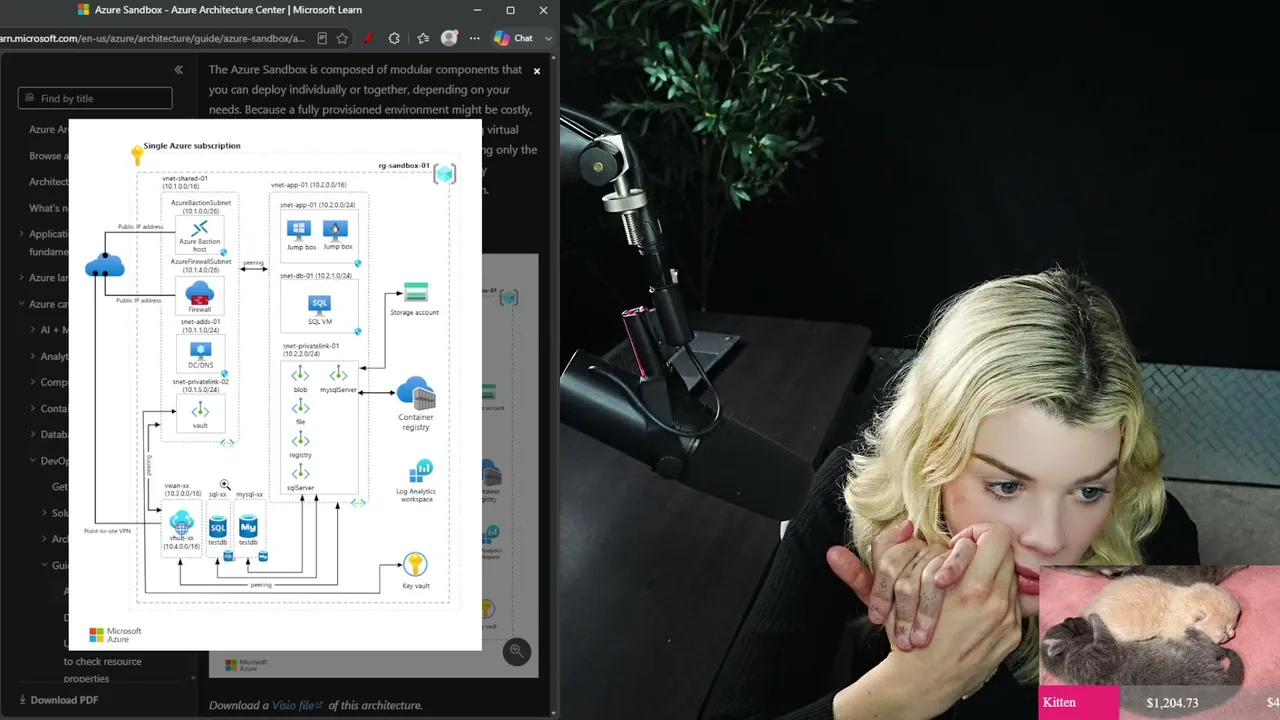1280x720 pixels.
Task: Open the 'Browse a…' sidebar entry
Action: point(49,156)
